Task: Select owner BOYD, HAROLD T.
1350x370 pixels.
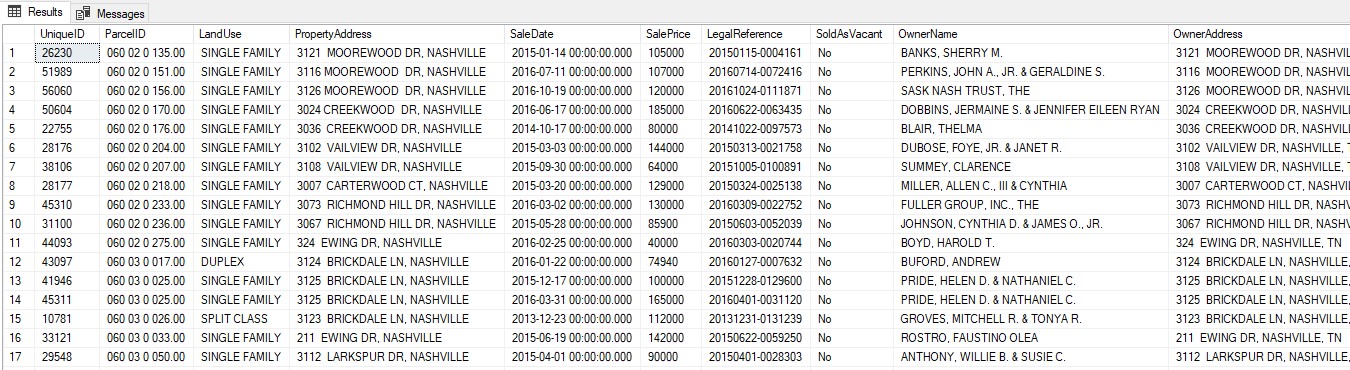Action: coord(1031,243)
